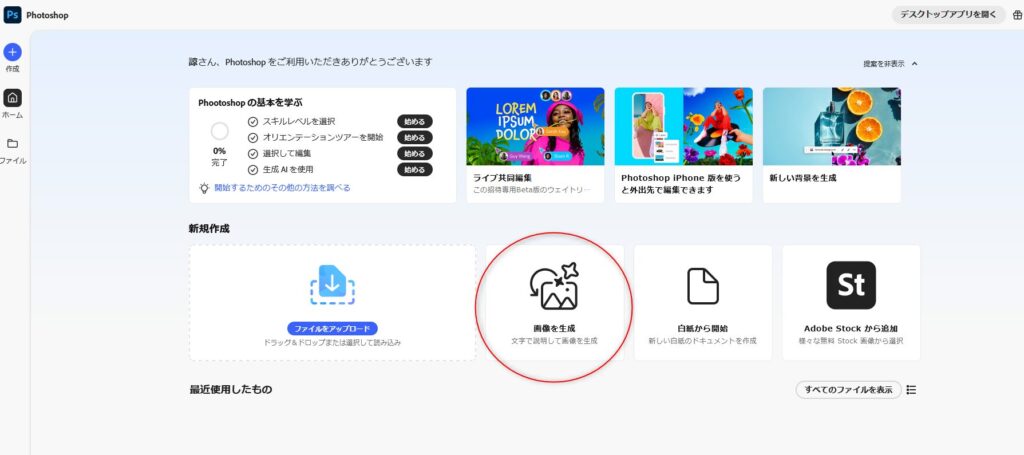Image resolution: width=1024 pixels, height=455 pixels.
Task: Click 最近使用したもの section heading
Action: (231, 390)
